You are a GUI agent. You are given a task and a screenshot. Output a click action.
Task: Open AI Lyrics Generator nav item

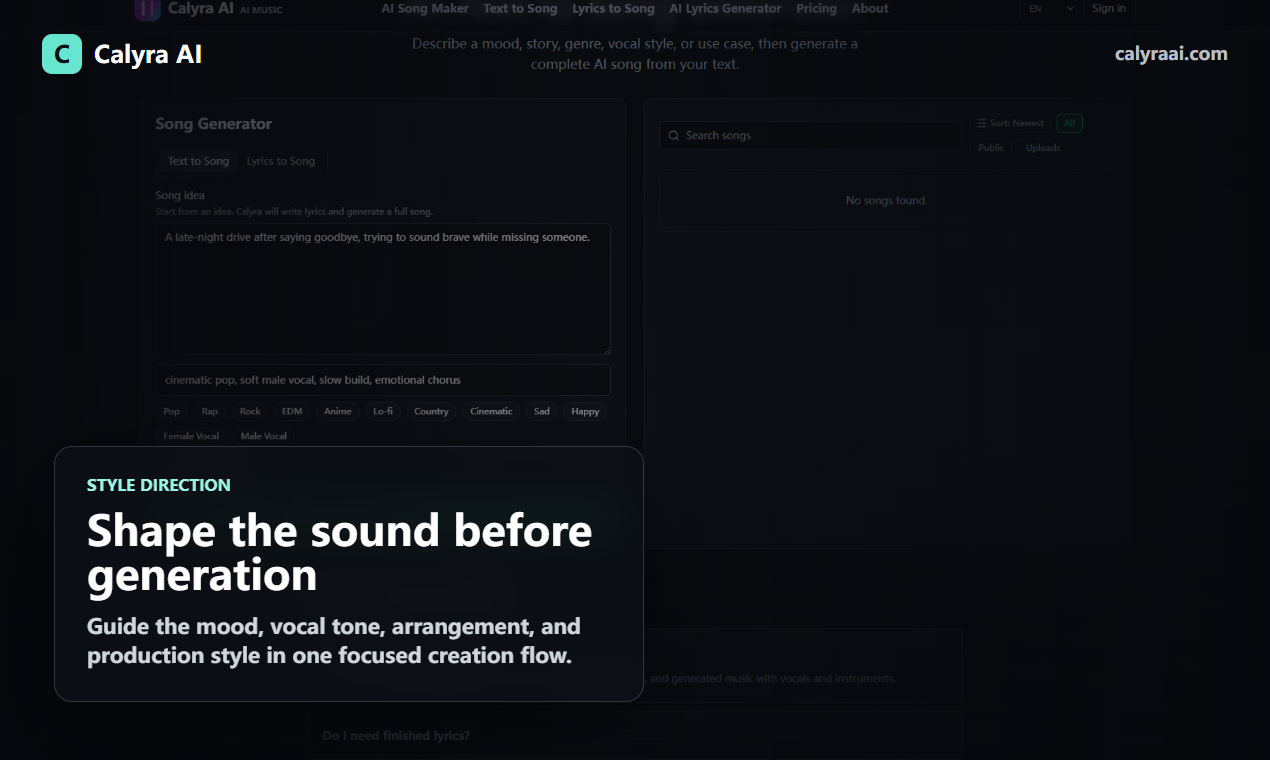(x=725, y=8)
